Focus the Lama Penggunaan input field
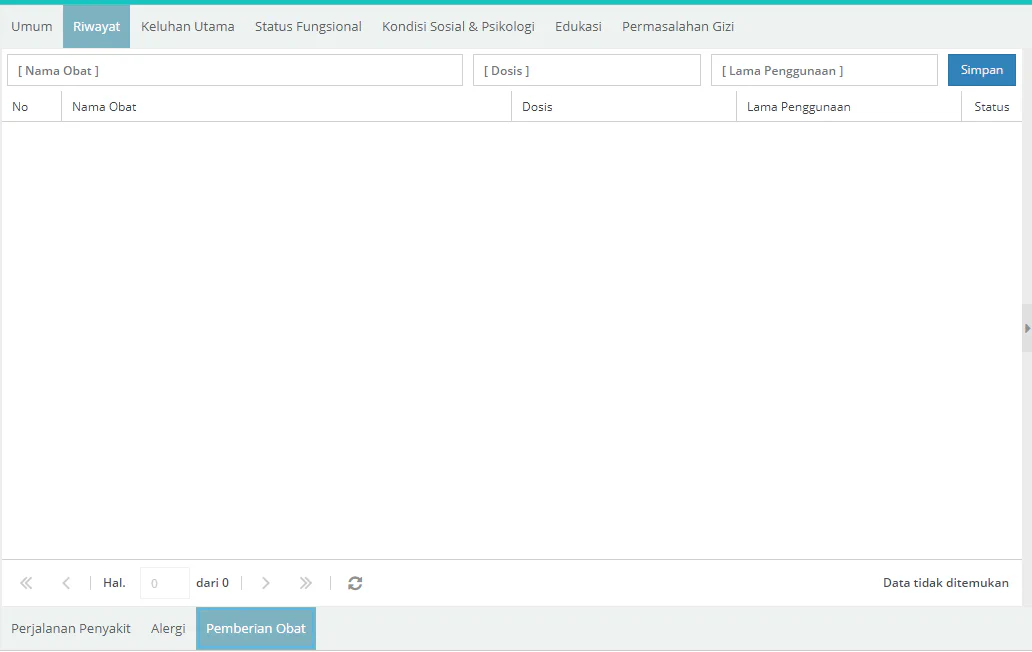The width and height of the screenshot is (1032, 652). 824,70
